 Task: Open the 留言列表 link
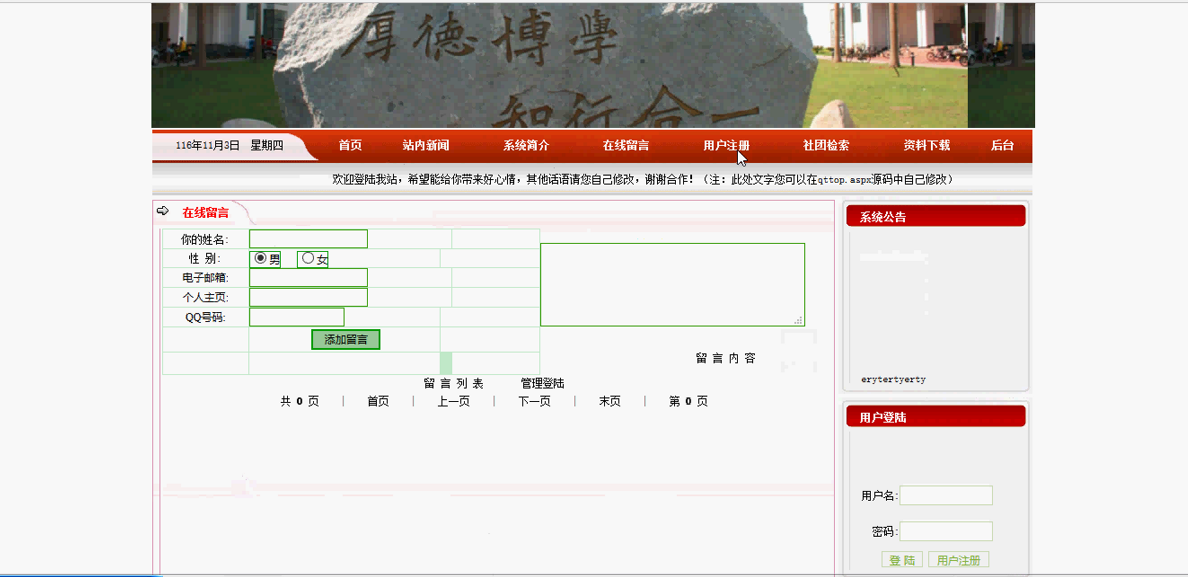click(x=453, y=383)
